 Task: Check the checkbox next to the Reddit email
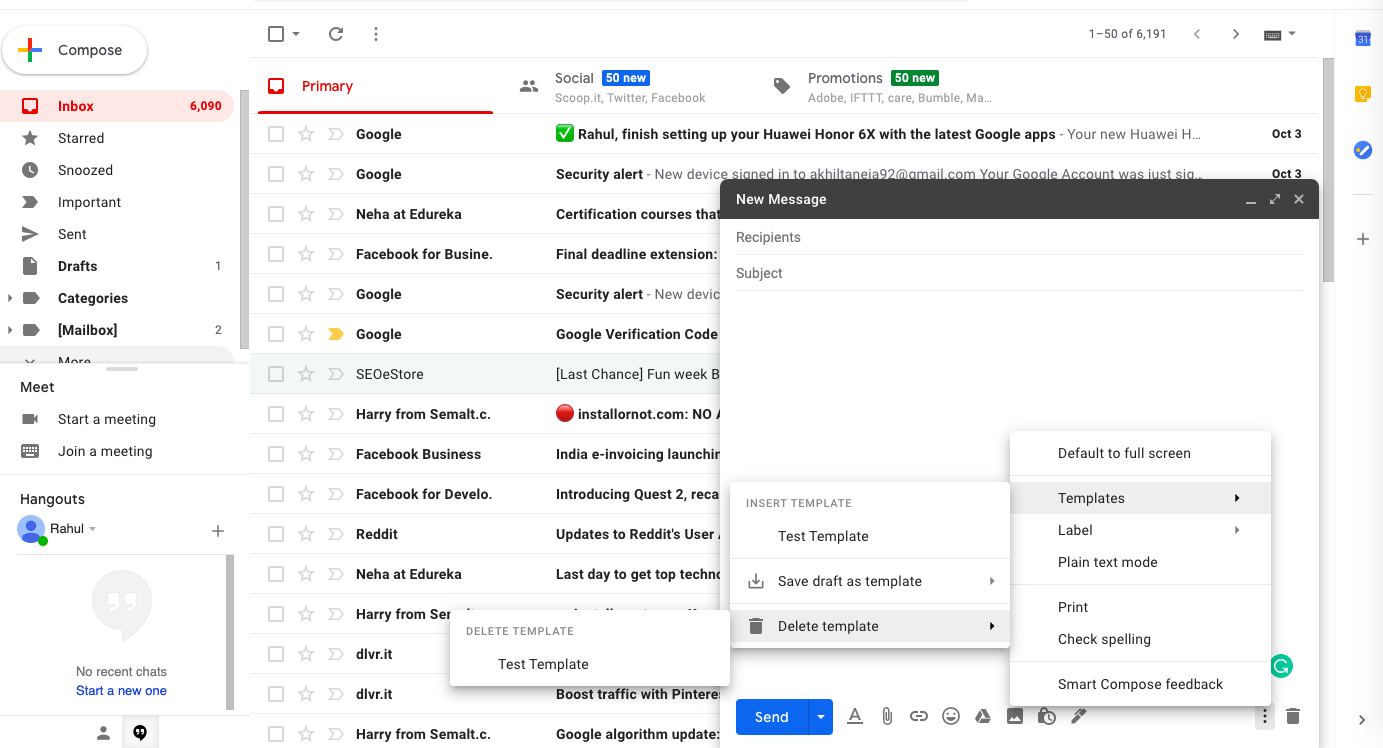pyautogui.click(x=276, y=533)
